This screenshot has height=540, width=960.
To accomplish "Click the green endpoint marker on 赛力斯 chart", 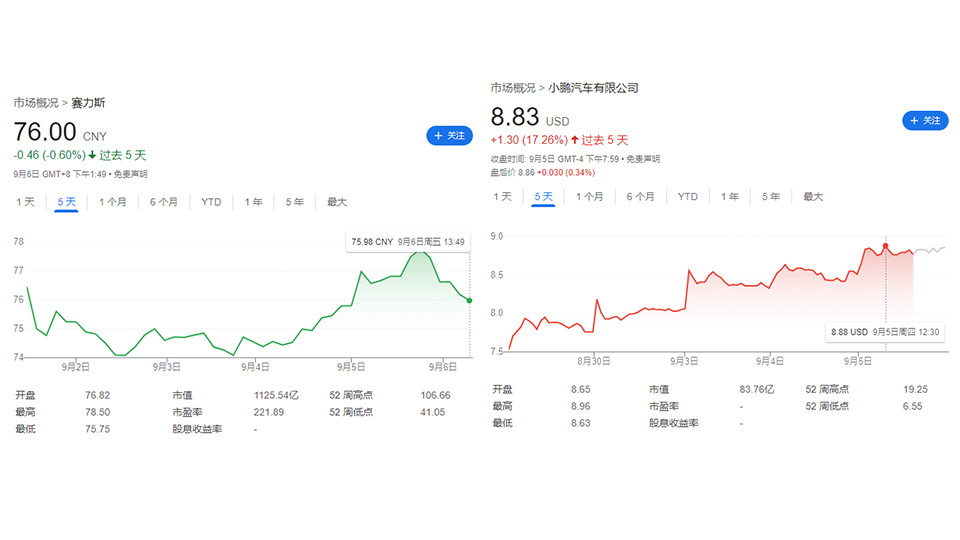I will point(470,301).
